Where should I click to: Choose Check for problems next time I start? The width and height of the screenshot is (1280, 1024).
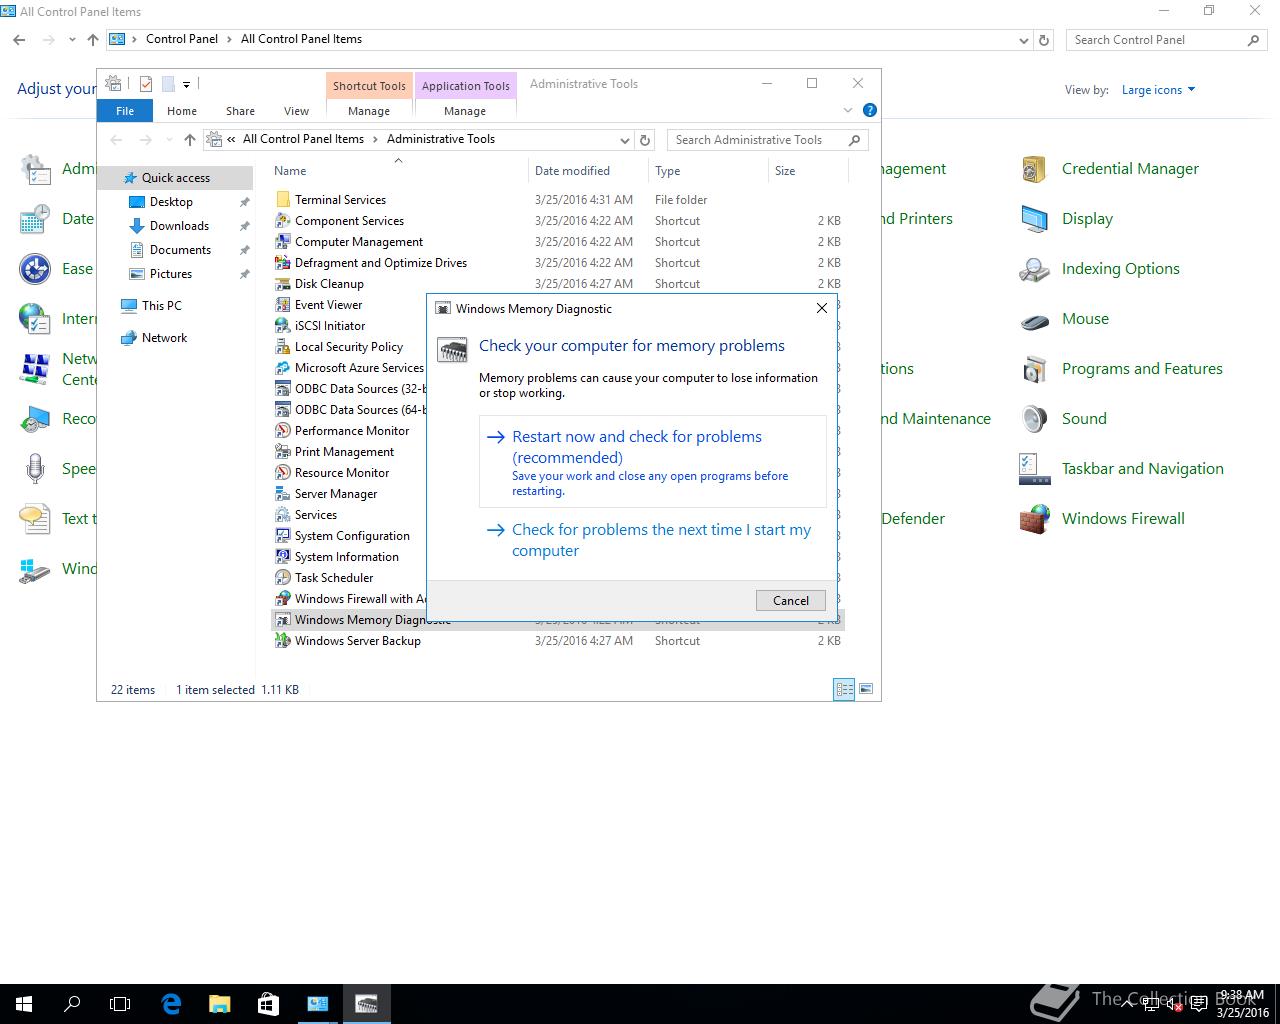click(x=653, y=540)
